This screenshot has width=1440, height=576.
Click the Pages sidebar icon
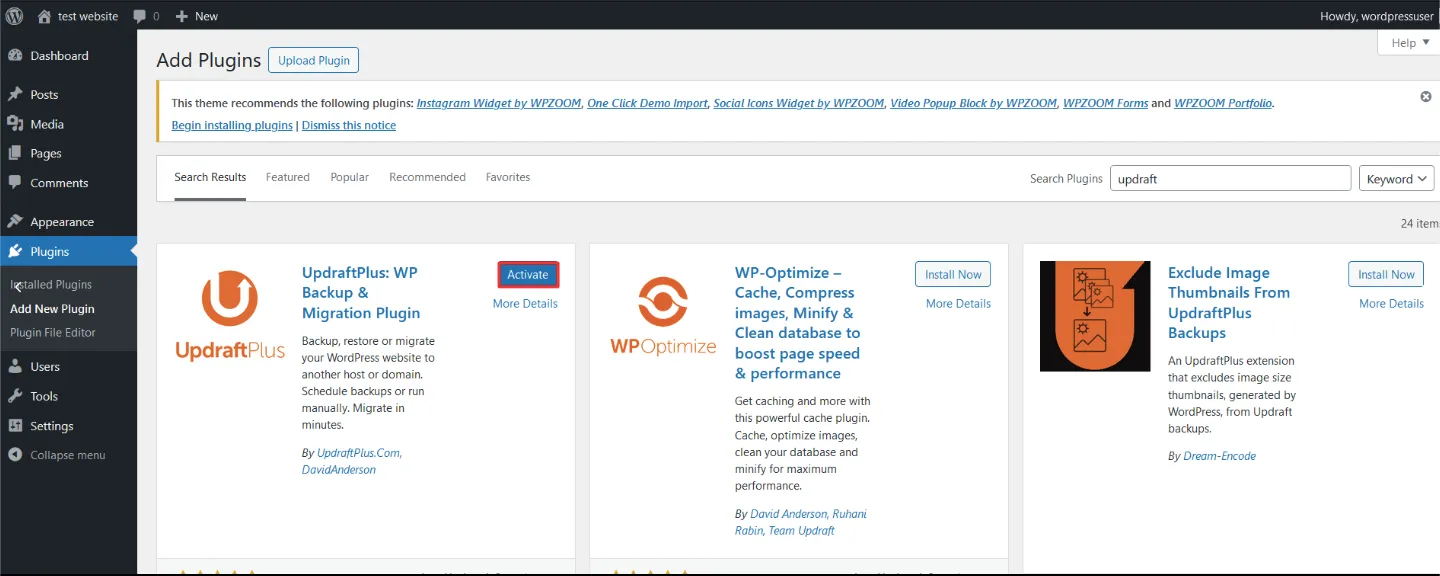[x=15, y=154]
